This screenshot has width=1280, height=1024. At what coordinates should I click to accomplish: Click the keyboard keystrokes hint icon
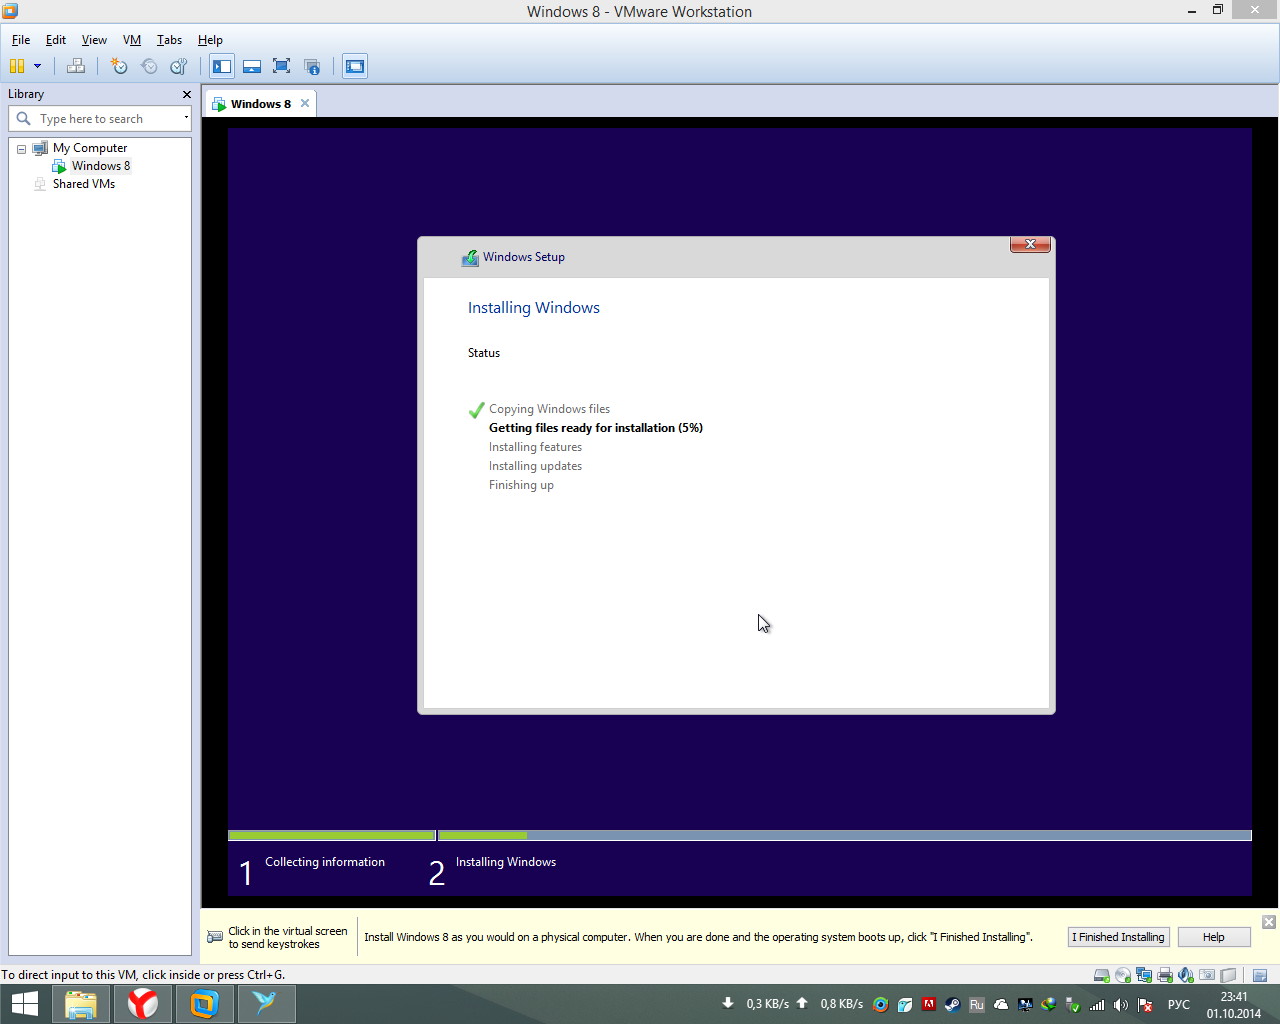(215, 937)
